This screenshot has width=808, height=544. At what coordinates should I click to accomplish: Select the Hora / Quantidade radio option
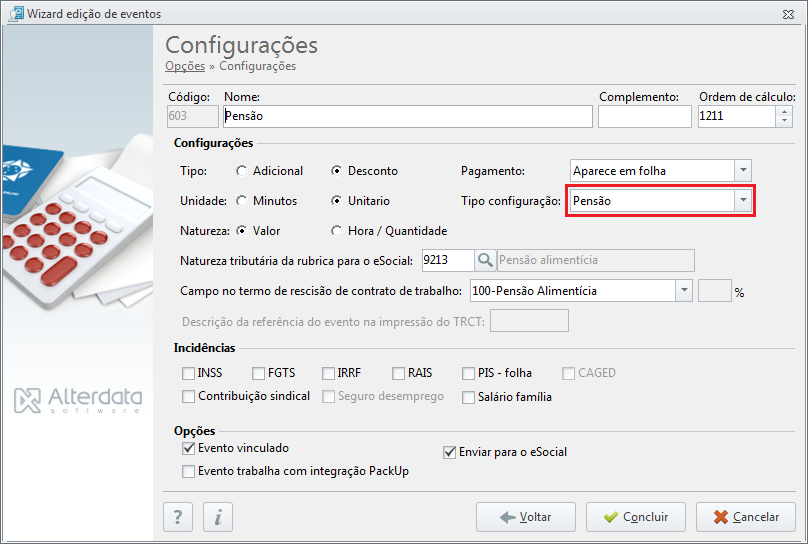(336, 231)
